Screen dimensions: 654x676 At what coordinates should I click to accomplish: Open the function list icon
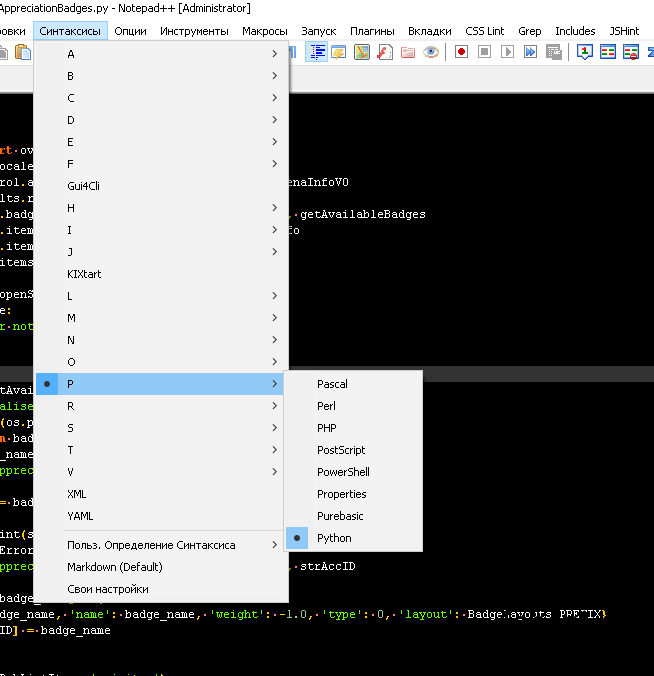click(x=385, y=52)
